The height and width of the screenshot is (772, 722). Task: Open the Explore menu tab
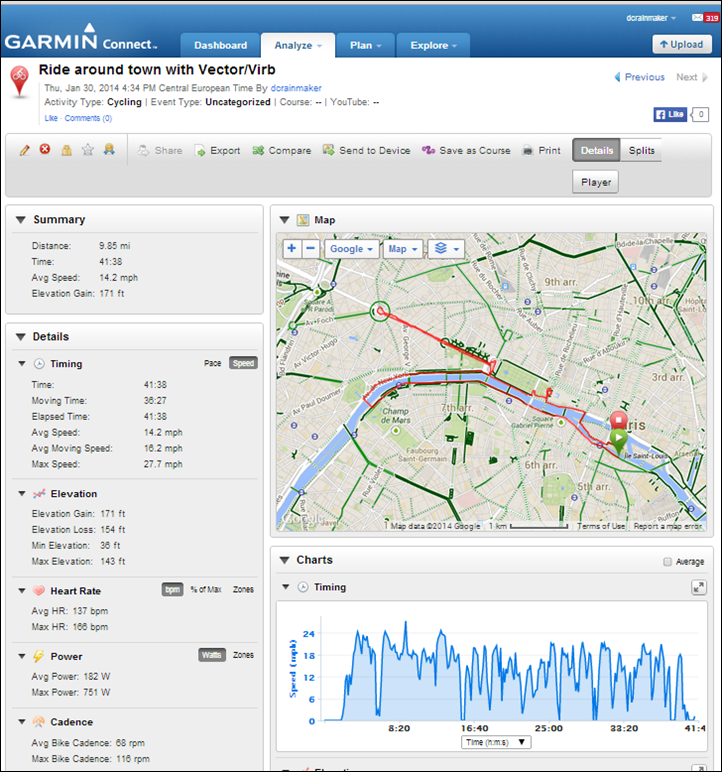[433, 45]
